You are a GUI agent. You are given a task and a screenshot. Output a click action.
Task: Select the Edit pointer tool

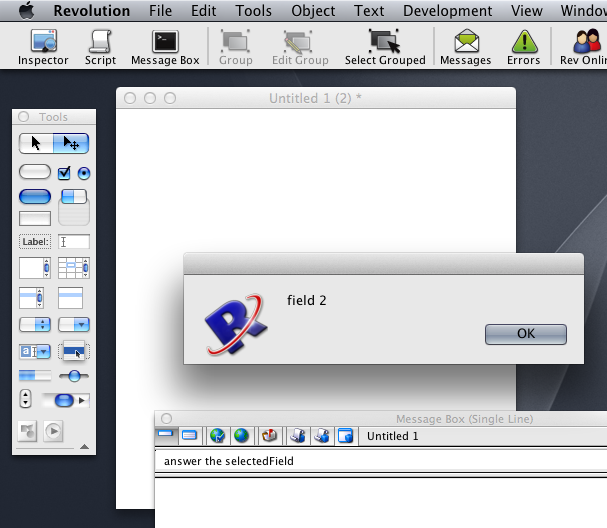(x=72, y=144)
